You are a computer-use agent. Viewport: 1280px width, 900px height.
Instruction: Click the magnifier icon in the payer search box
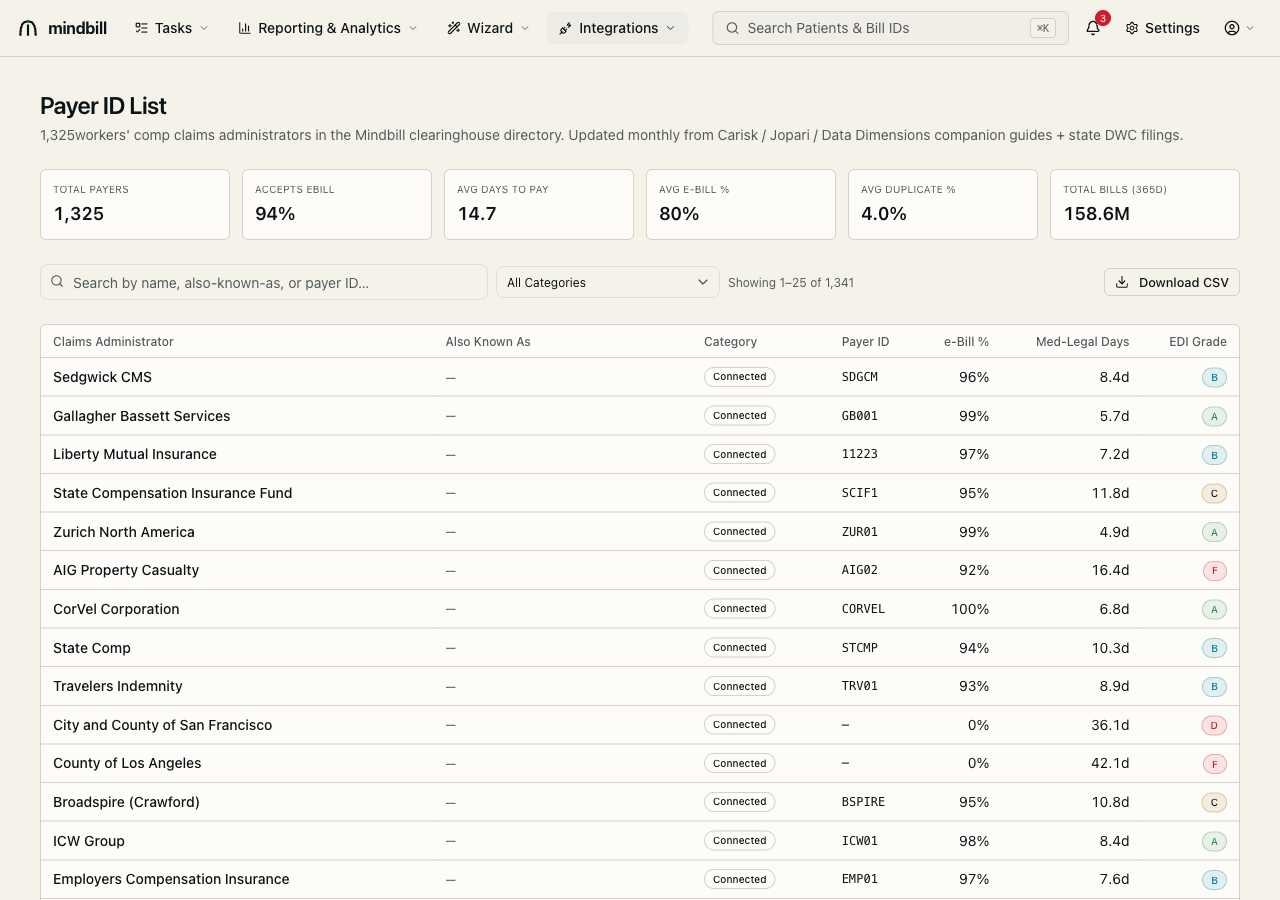tap(57, 282)
